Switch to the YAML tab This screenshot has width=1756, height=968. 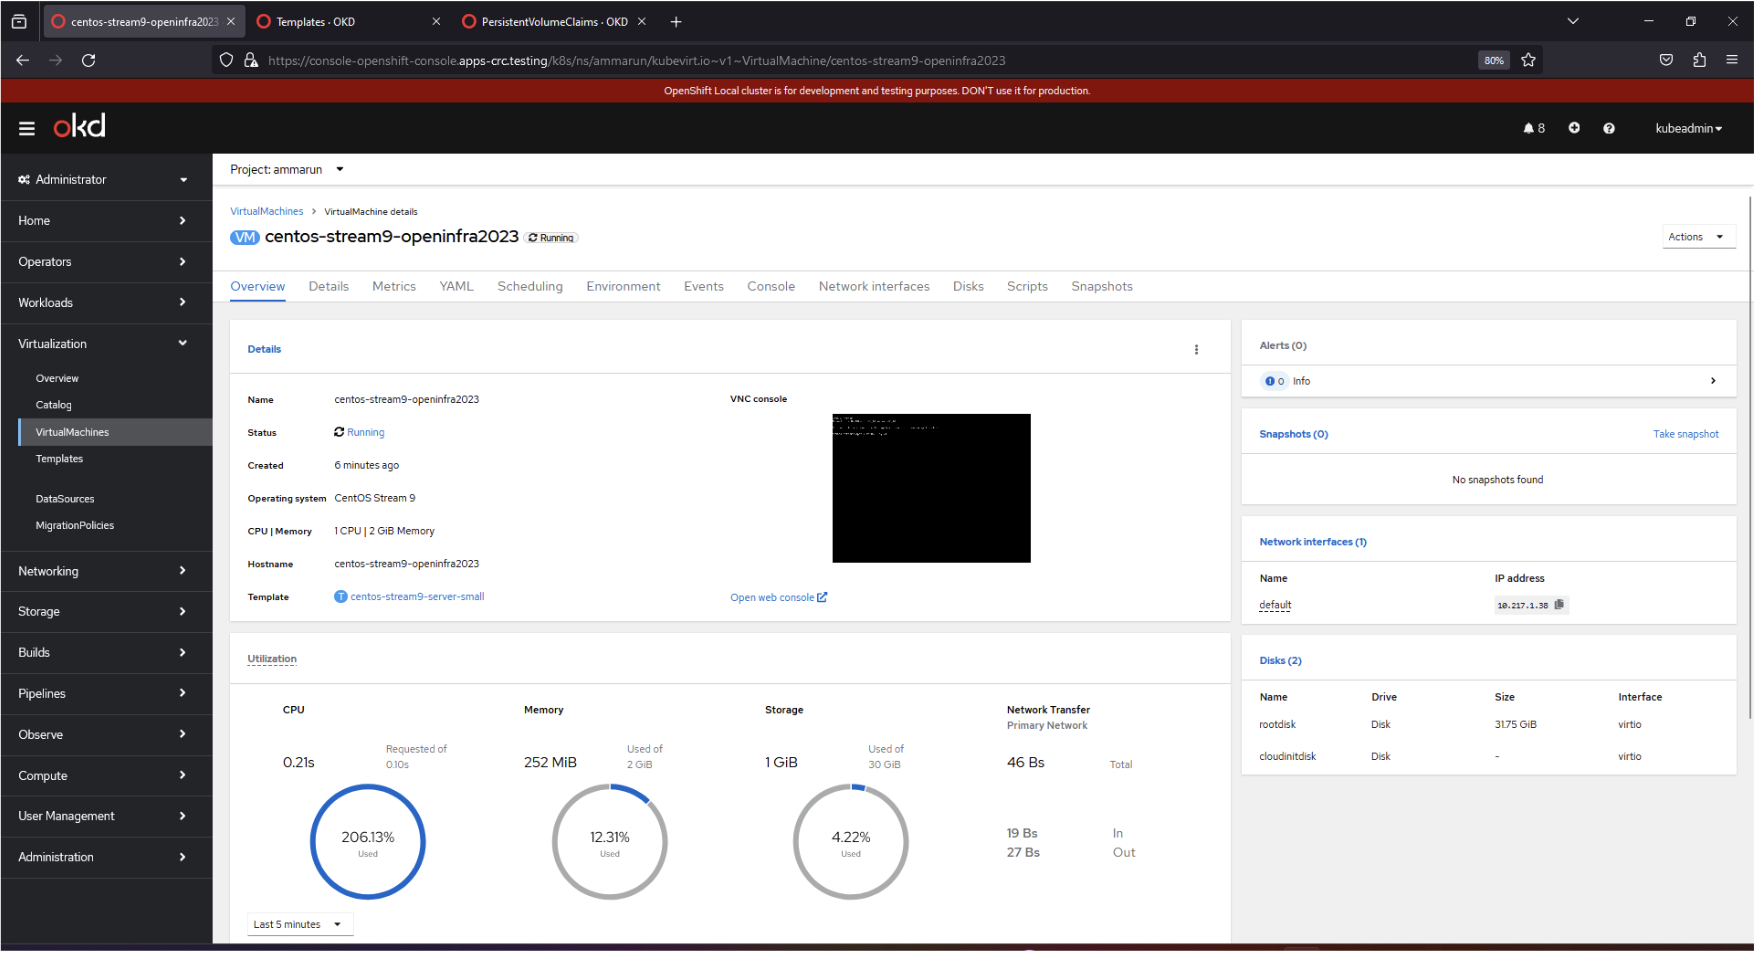tap(457, 287)
